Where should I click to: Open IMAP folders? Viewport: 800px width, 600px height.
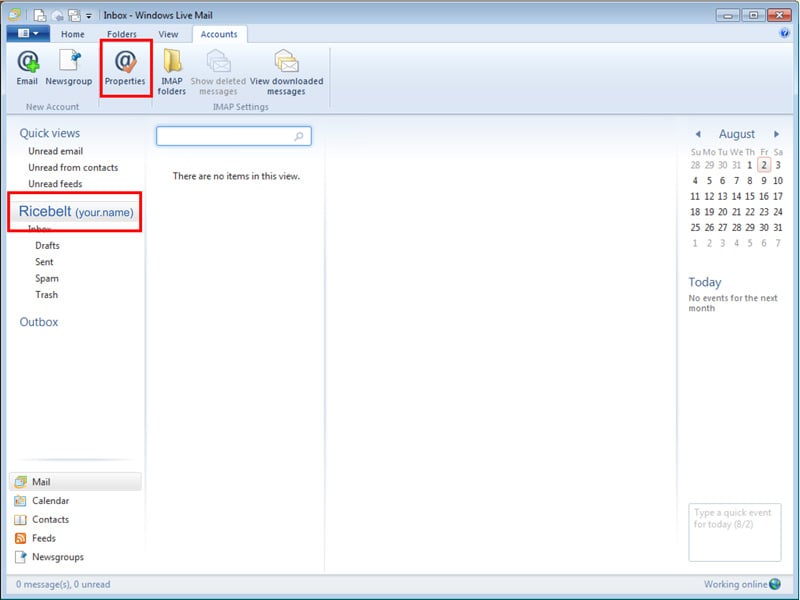pos(172,72)
